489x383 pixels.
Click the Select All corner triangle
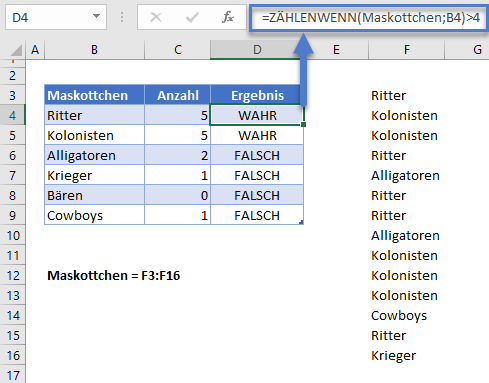tap(16, 50)
